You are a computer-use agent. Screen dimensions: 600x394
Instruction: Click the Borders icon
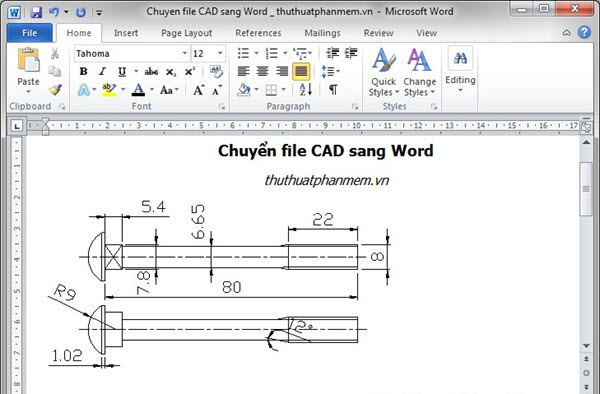(271, 90)
